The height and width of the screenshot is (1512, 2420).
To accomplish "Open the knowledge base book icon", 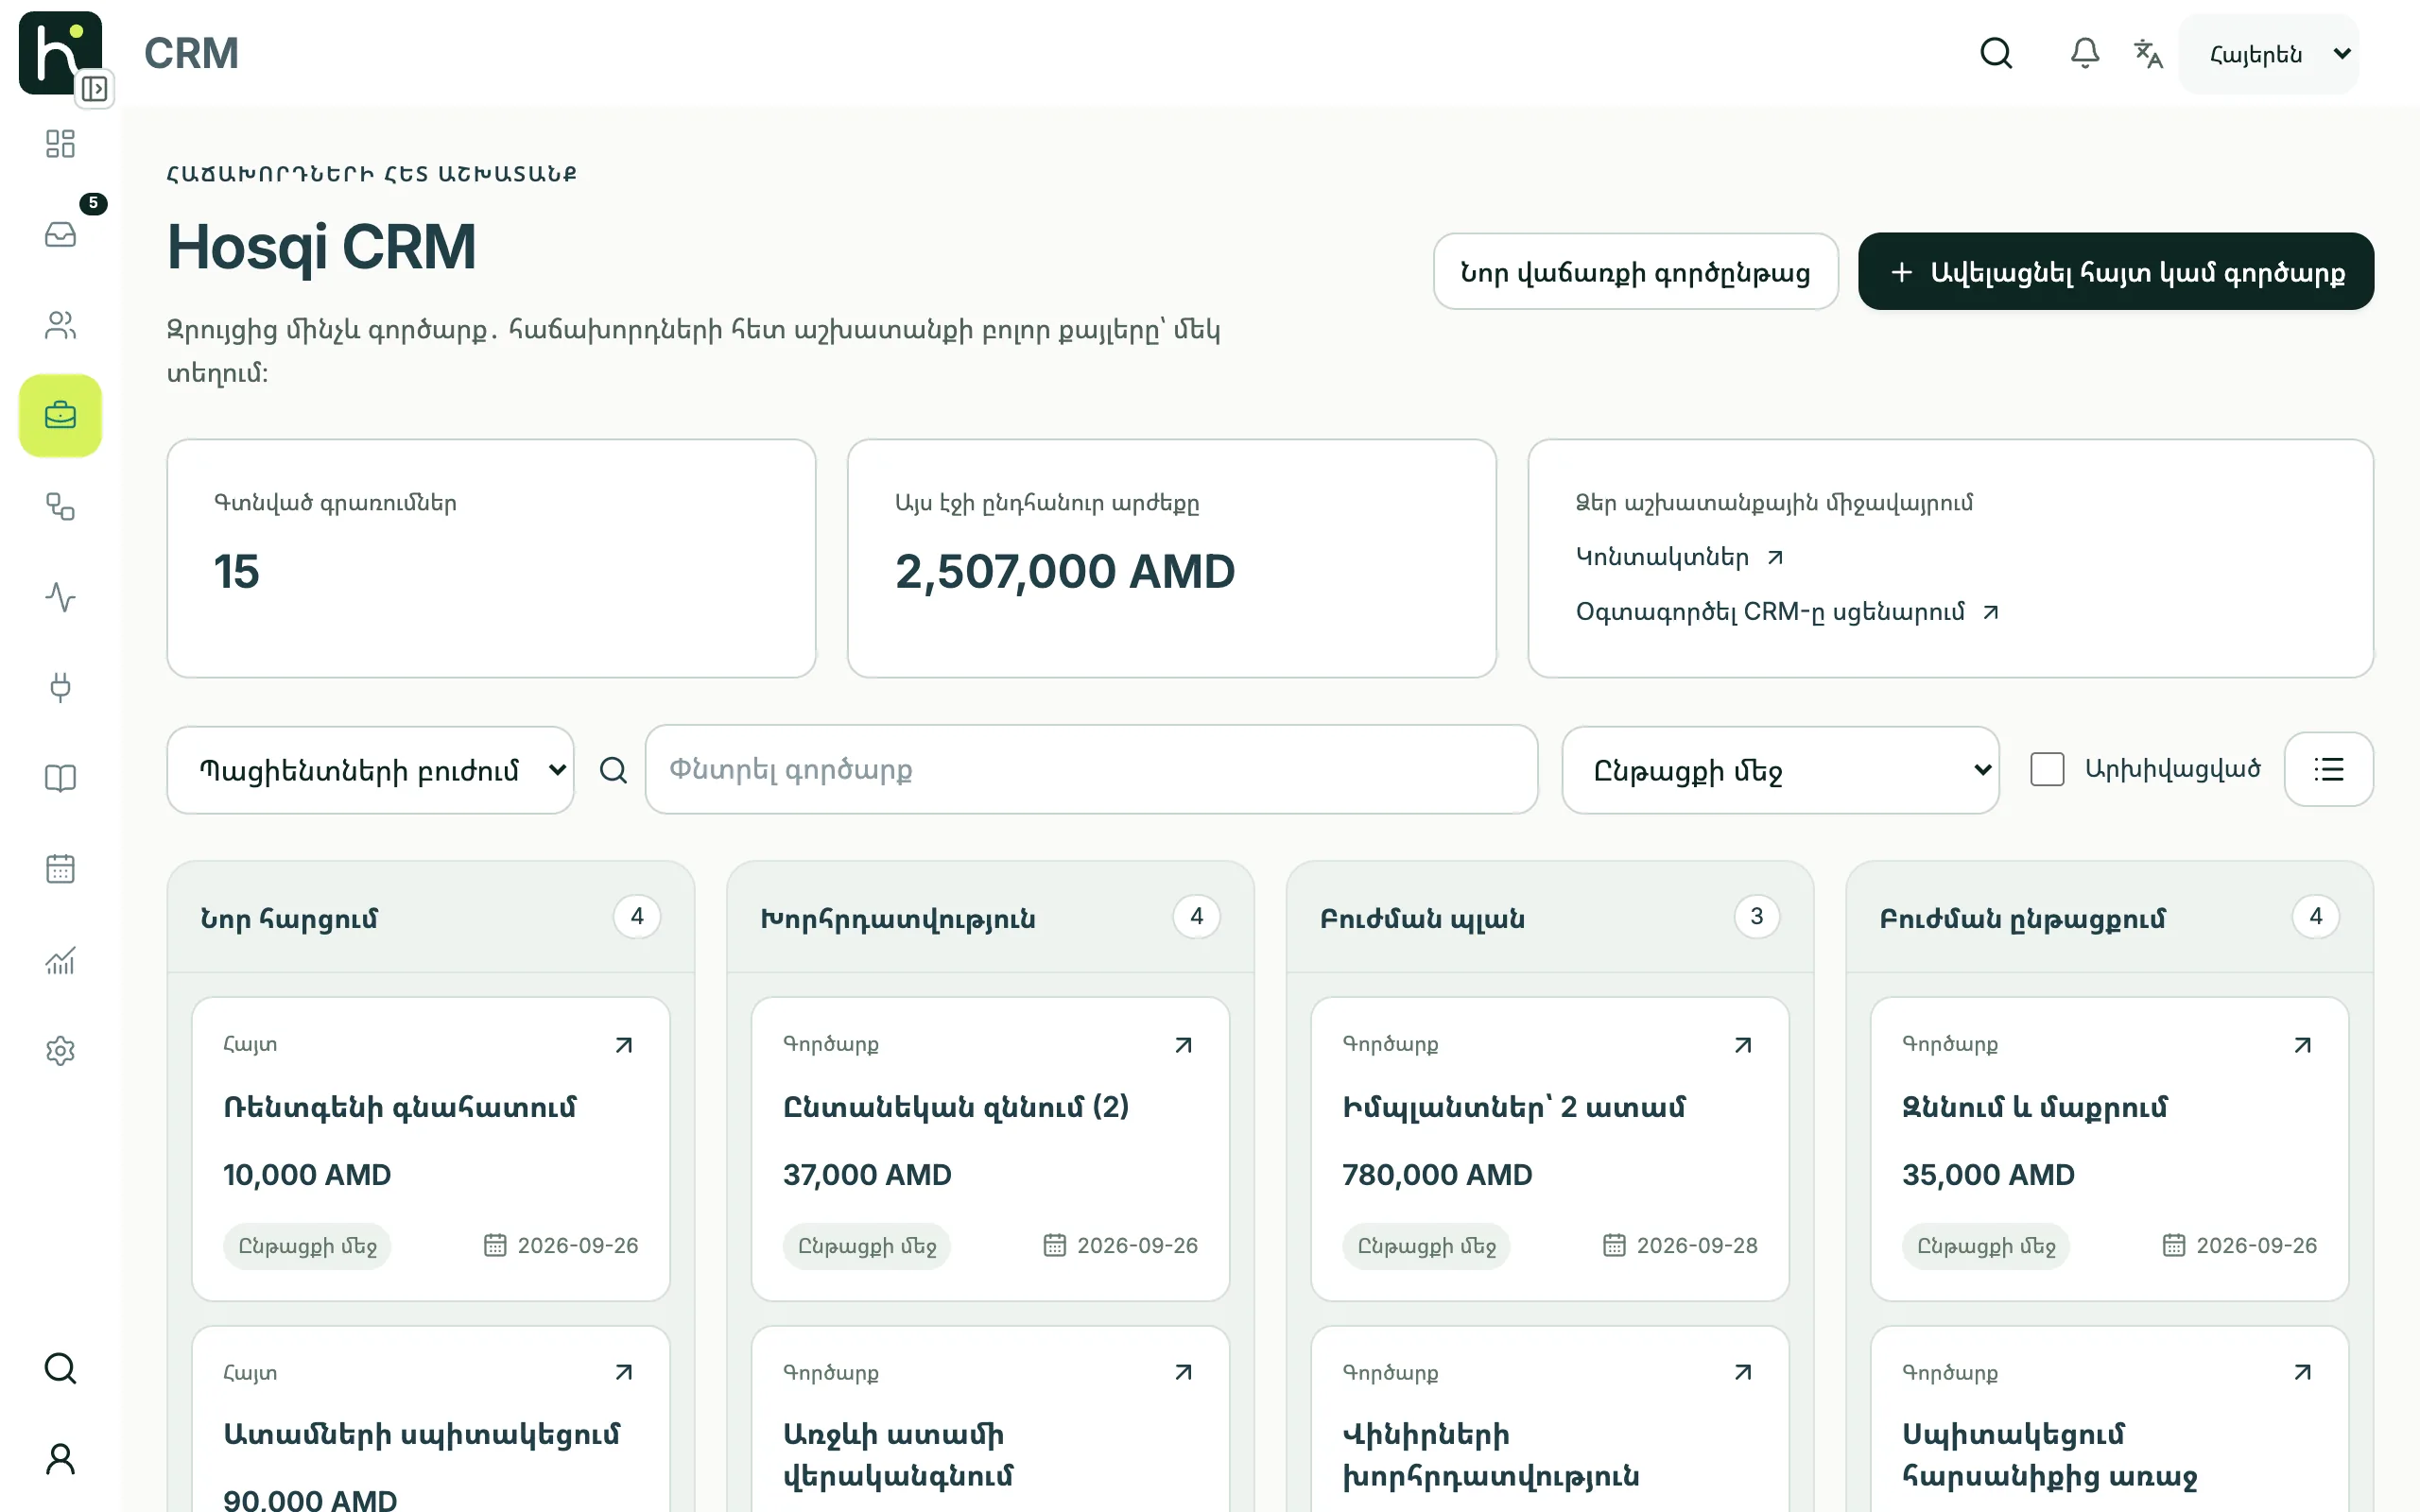I will point(60,778).
